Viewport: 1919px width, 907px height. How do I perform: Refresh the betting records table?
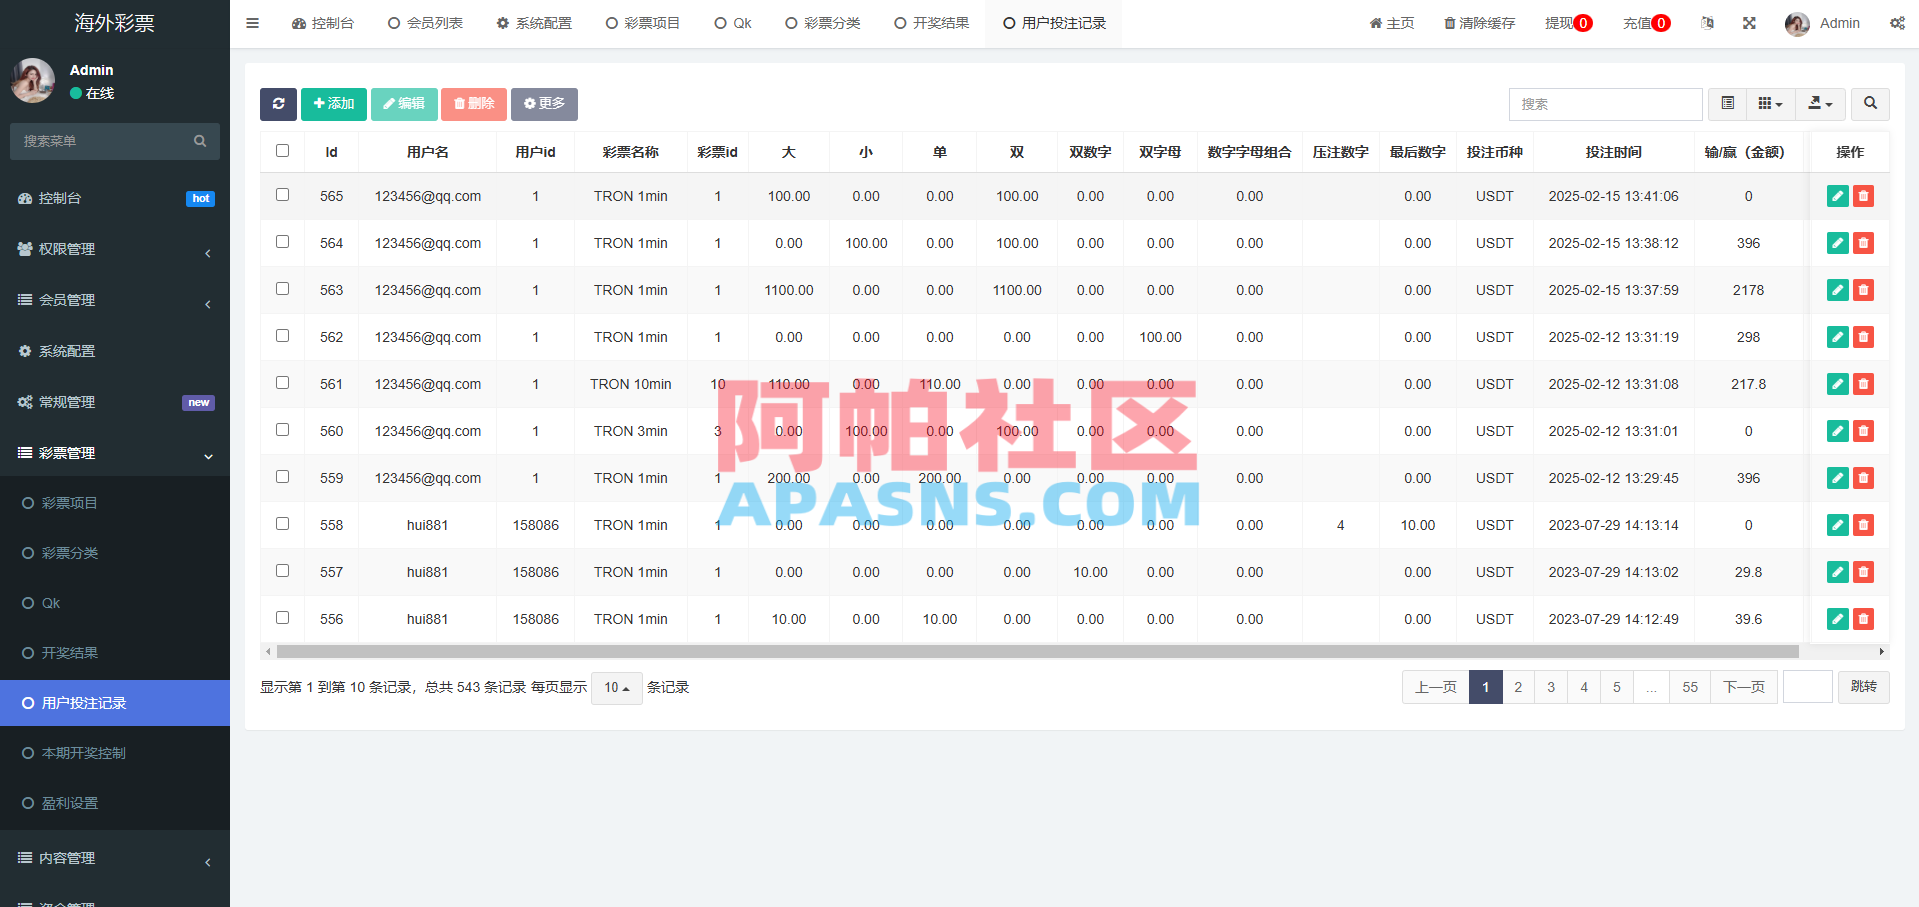coord(278,104)
